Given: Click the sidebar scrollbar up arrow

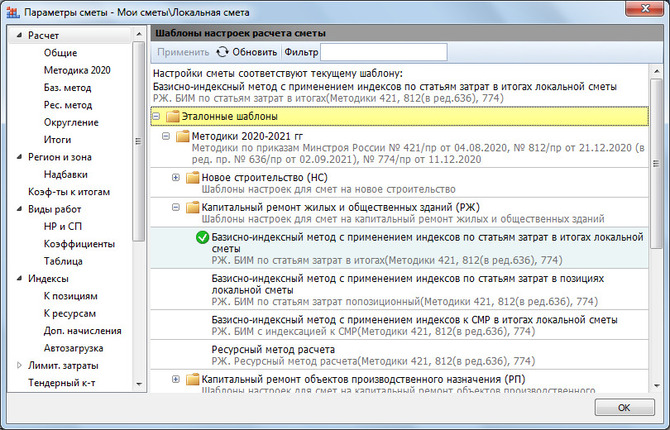Looking at the screenshot, I should click(139, 34).
